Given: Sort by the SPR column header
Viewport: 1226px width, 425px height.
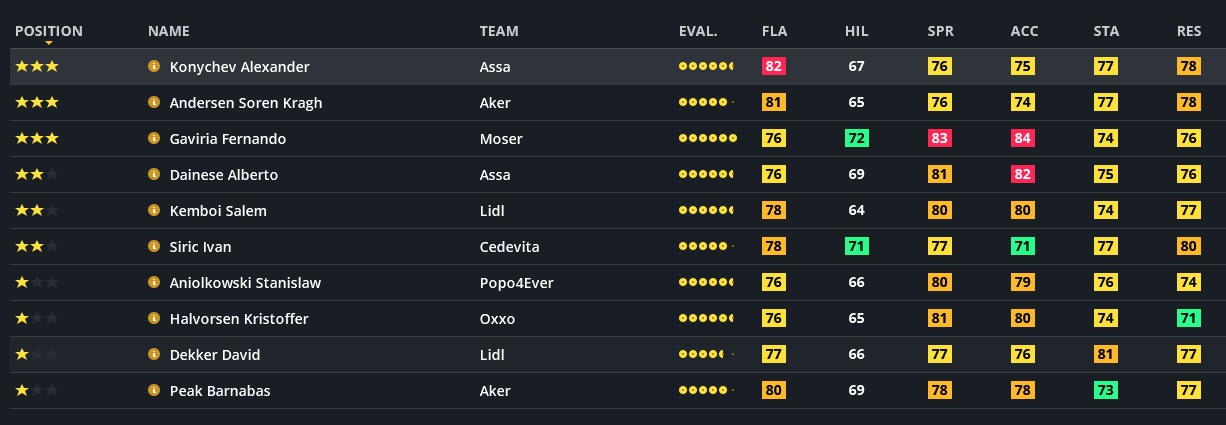Looking at the screenshot, I should point(940,31).
